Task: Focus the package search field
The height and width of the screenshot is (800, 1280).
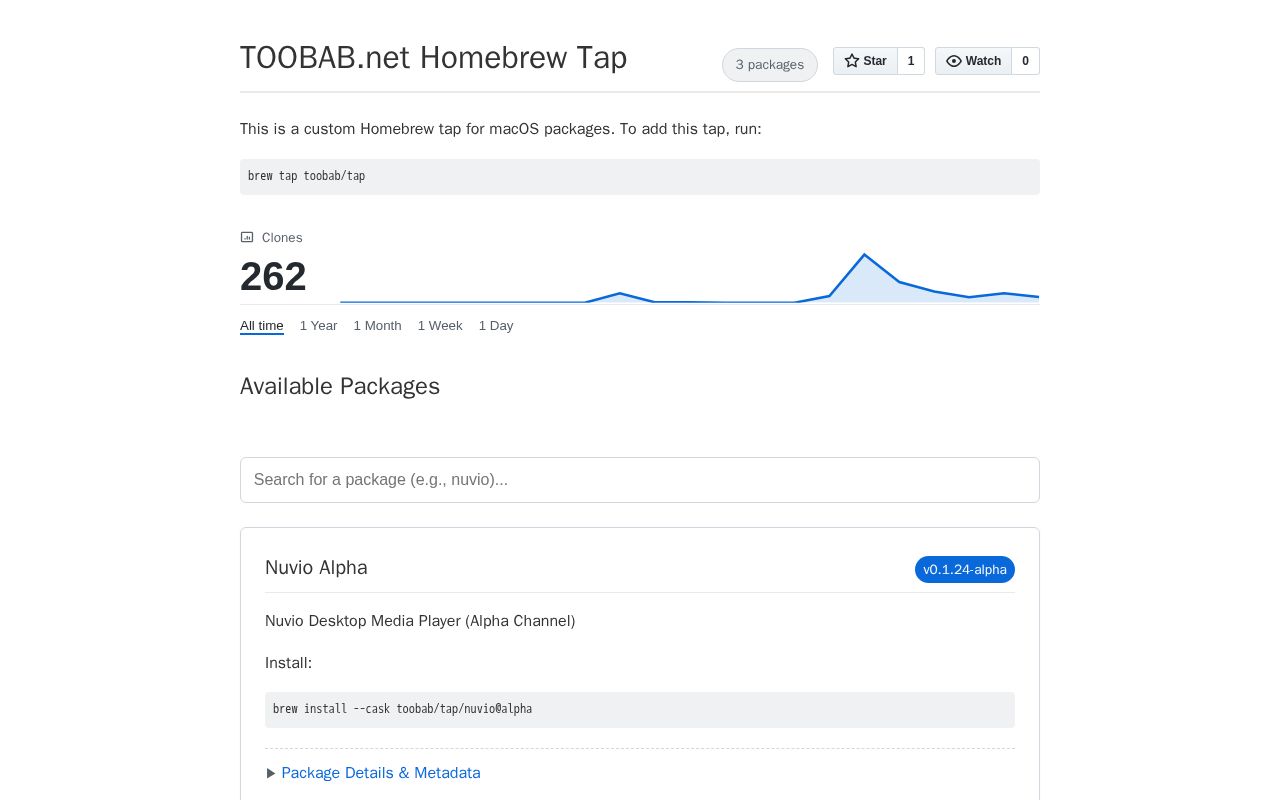Action: click(640, 480)
